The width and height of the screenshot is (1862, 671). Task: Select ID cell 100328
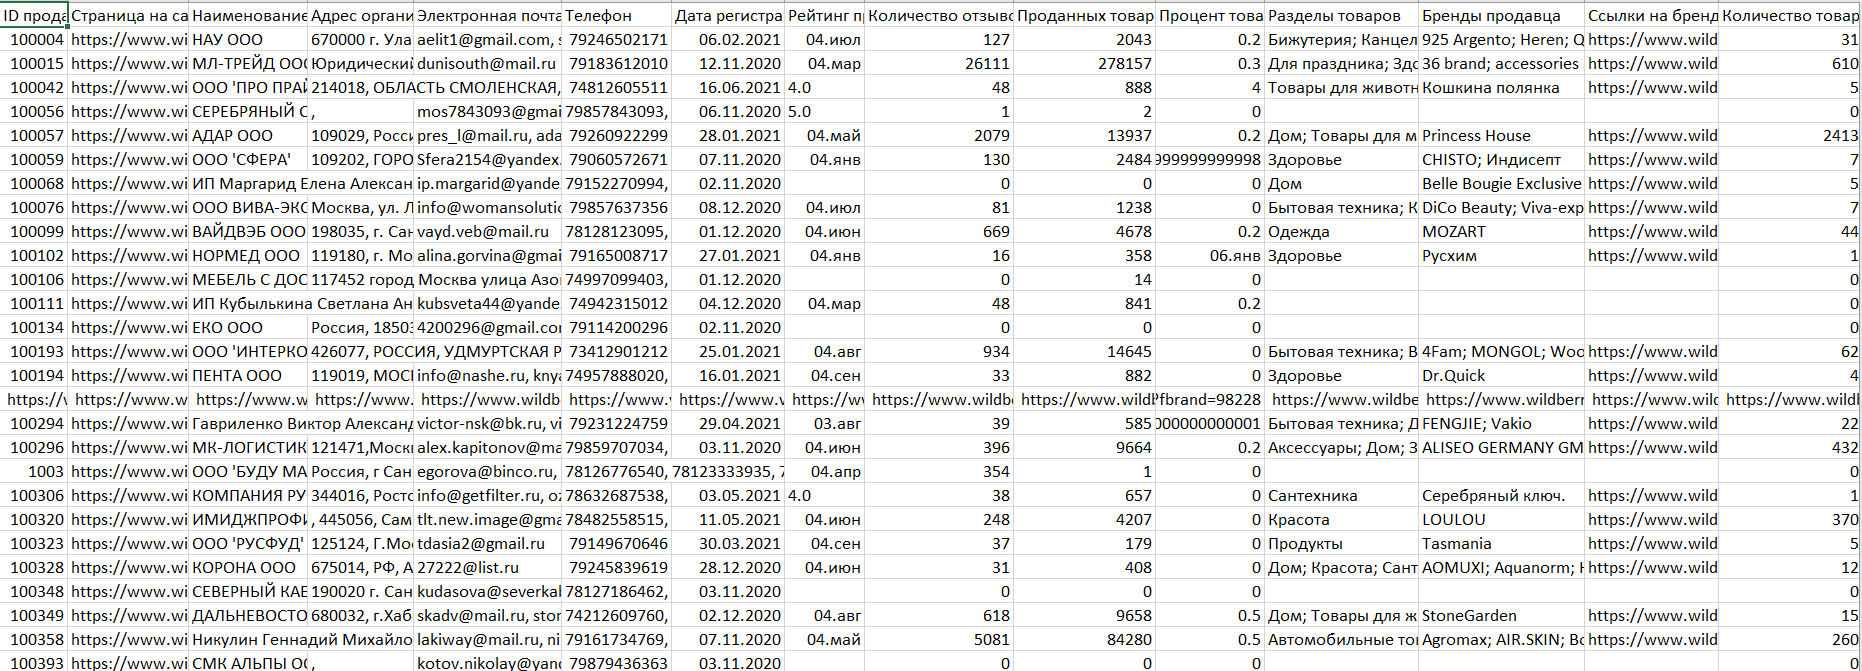coord(35,567)
